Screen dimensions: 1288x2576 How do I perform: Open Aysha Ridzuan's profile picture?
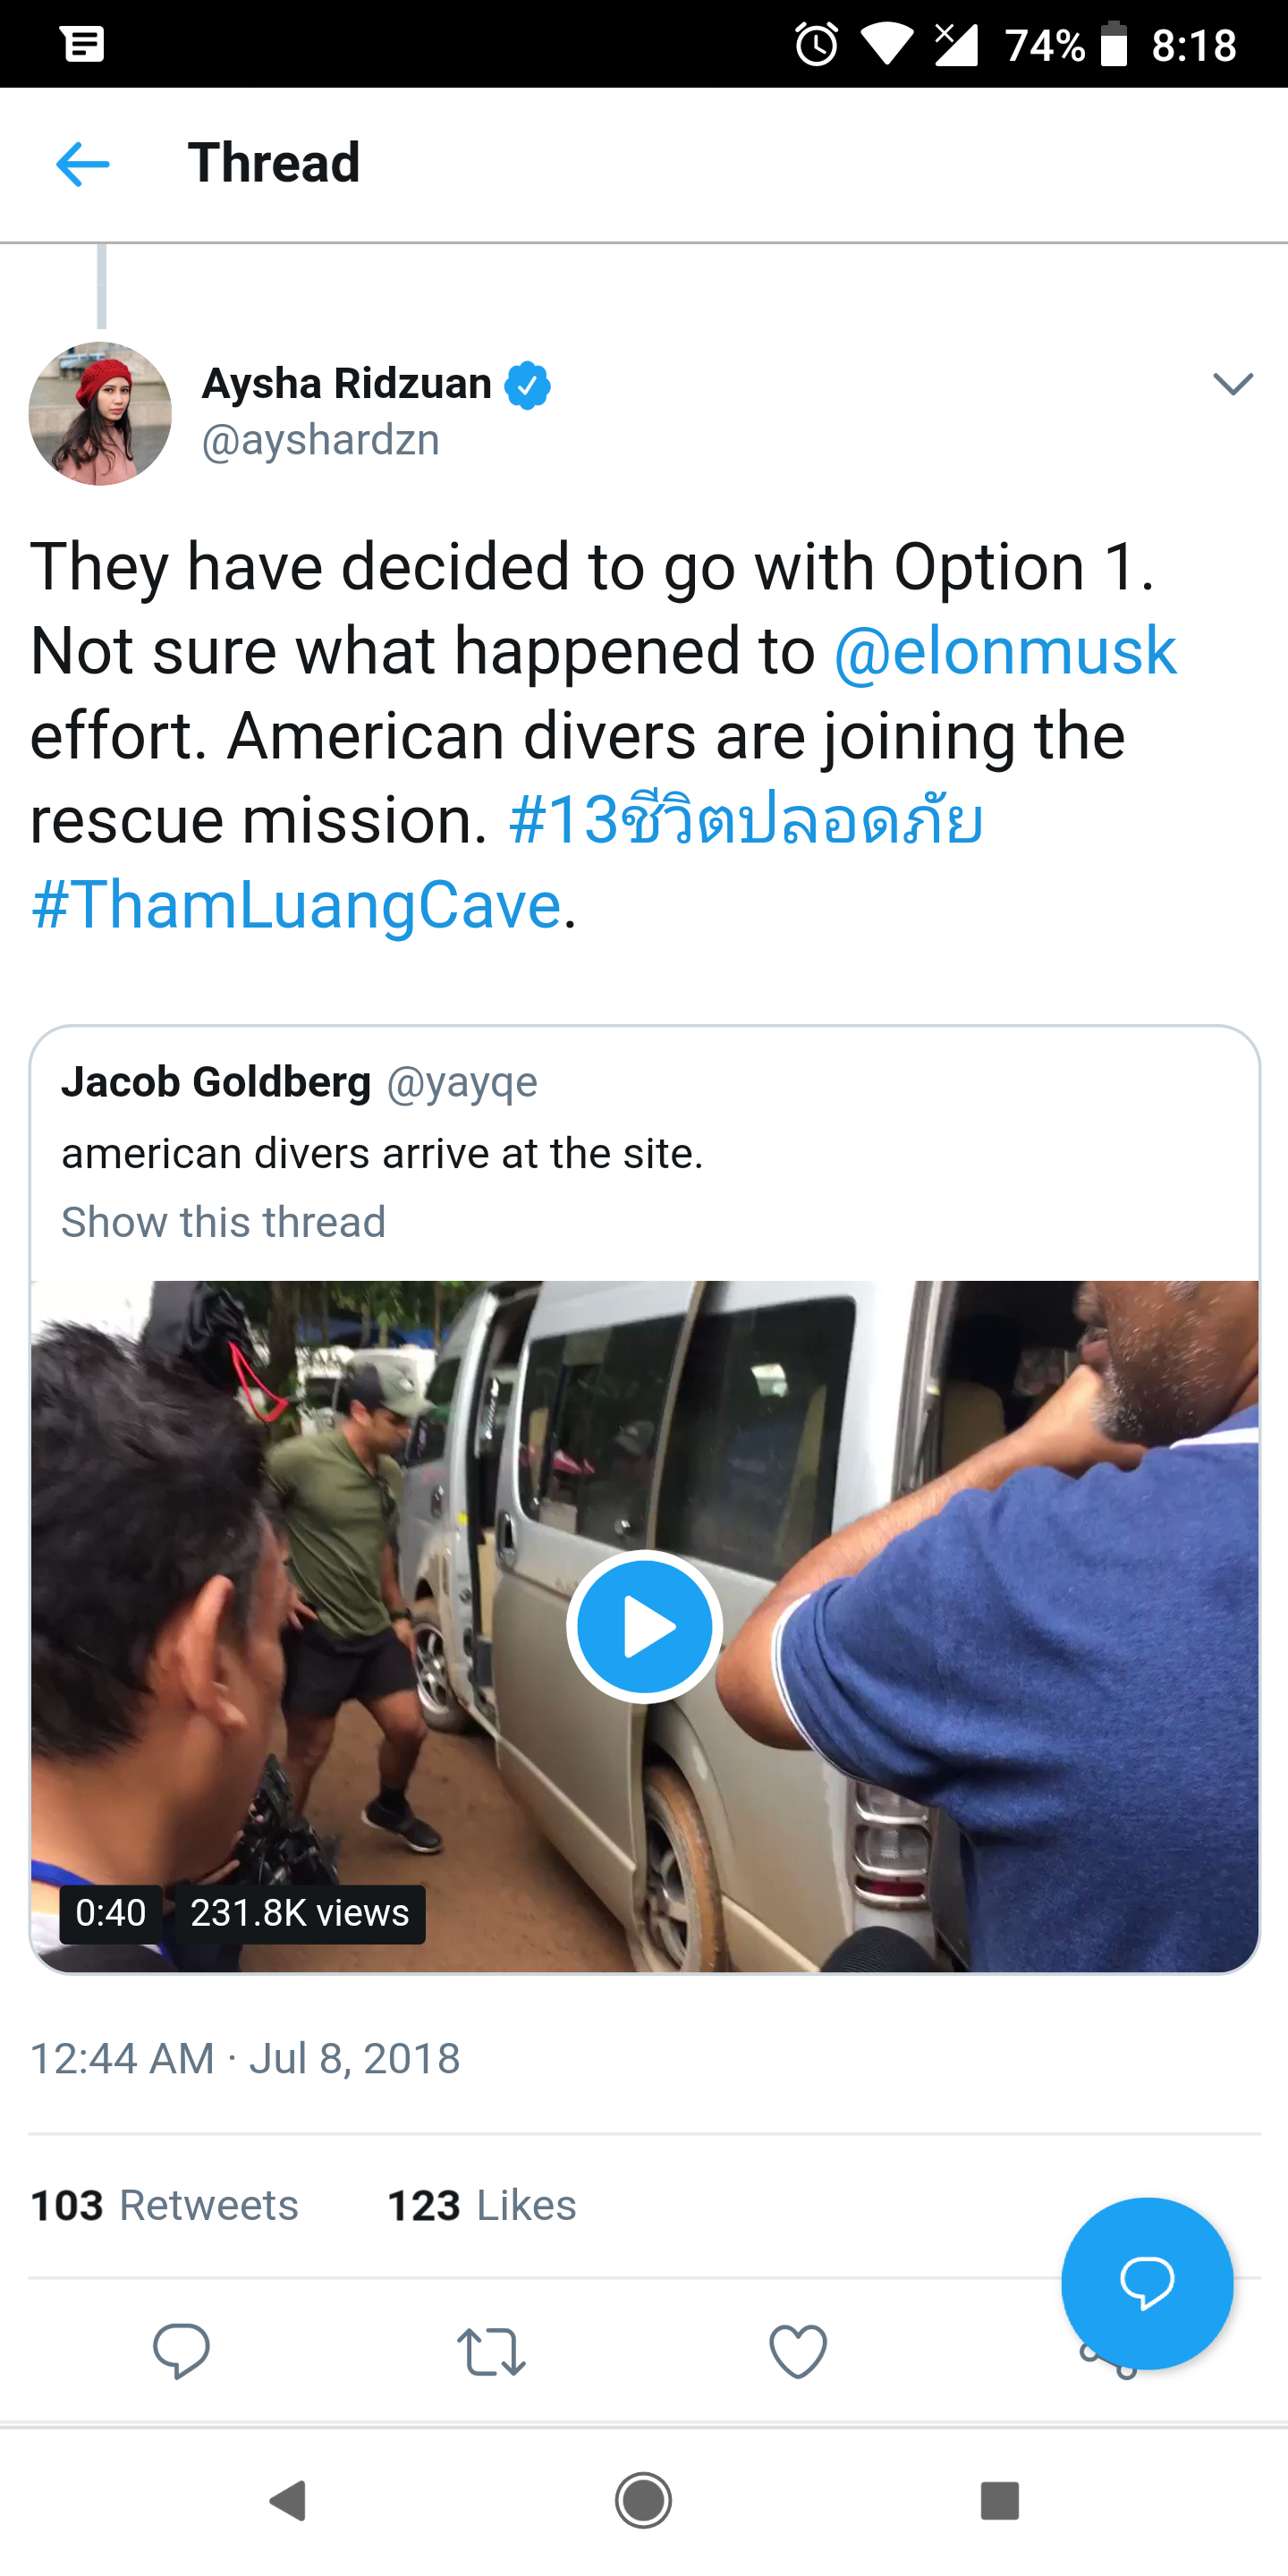click(100, 414)
